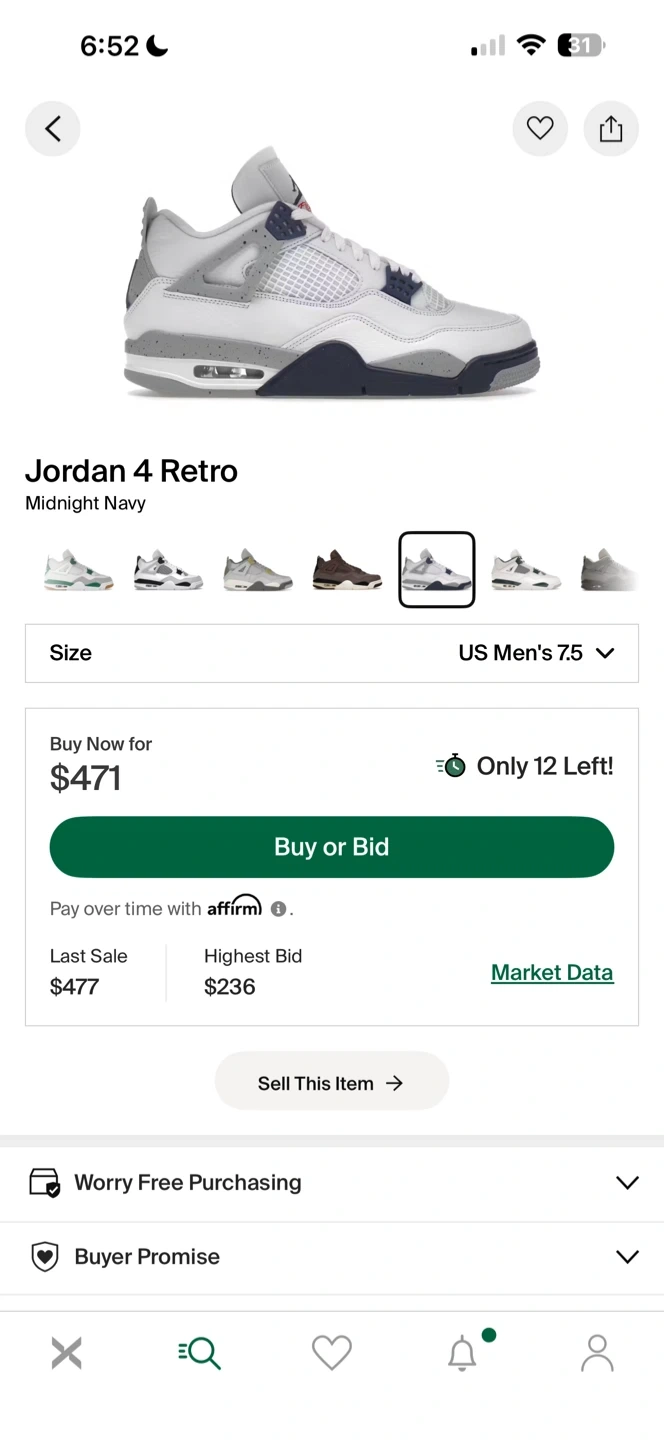
Task: Expand Worry Free Purchasing section
Action: 332,1183
